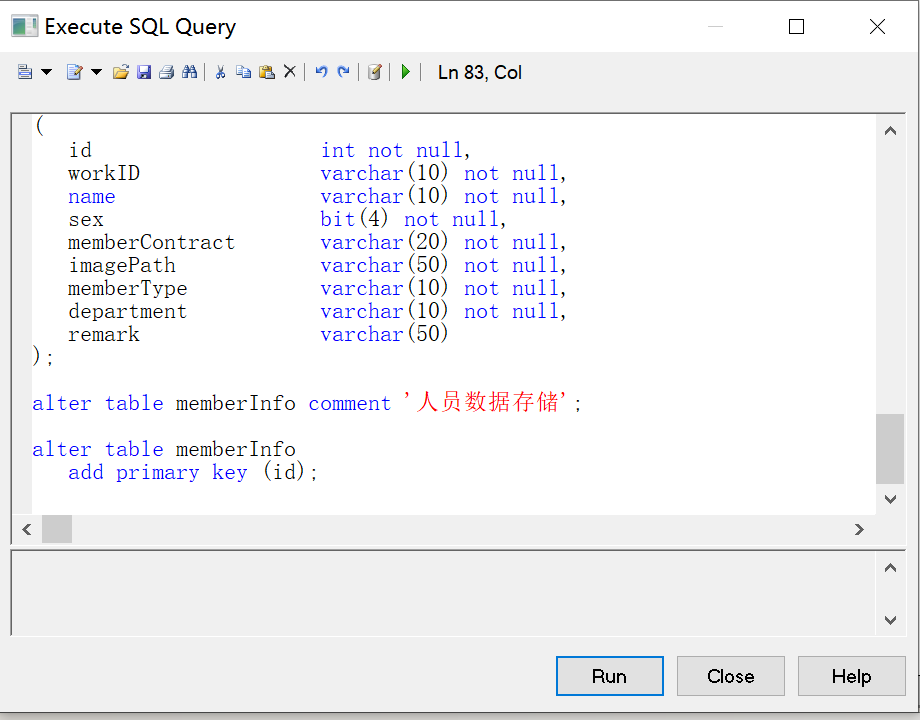Maximize the Execute SQL Query window
The width and height of the screenshot is (920, 720).
[796, 26]
